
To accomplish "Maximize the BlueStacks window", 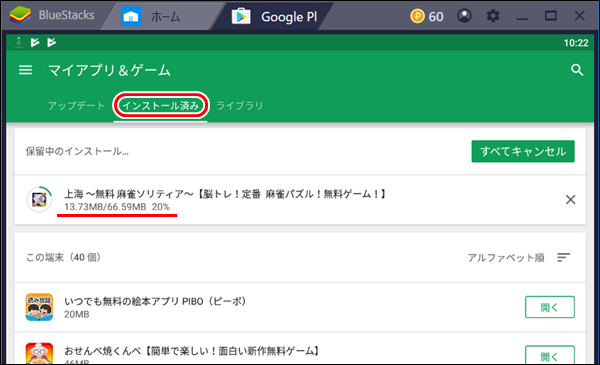I will 551,16.
